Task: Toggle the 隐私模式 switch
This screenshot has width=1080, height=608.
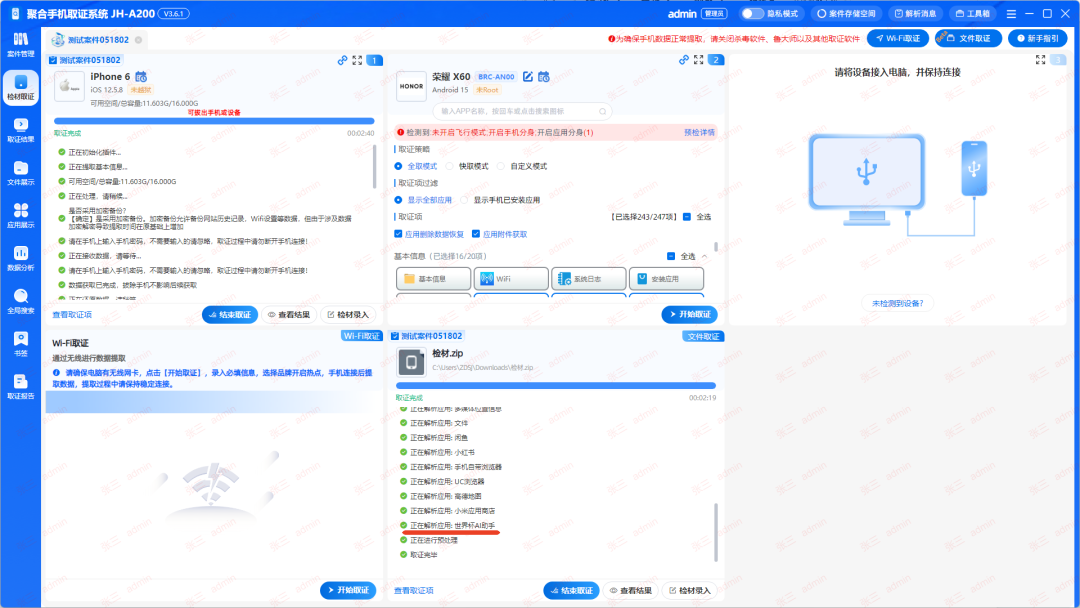Action: (x=751, y=13)
